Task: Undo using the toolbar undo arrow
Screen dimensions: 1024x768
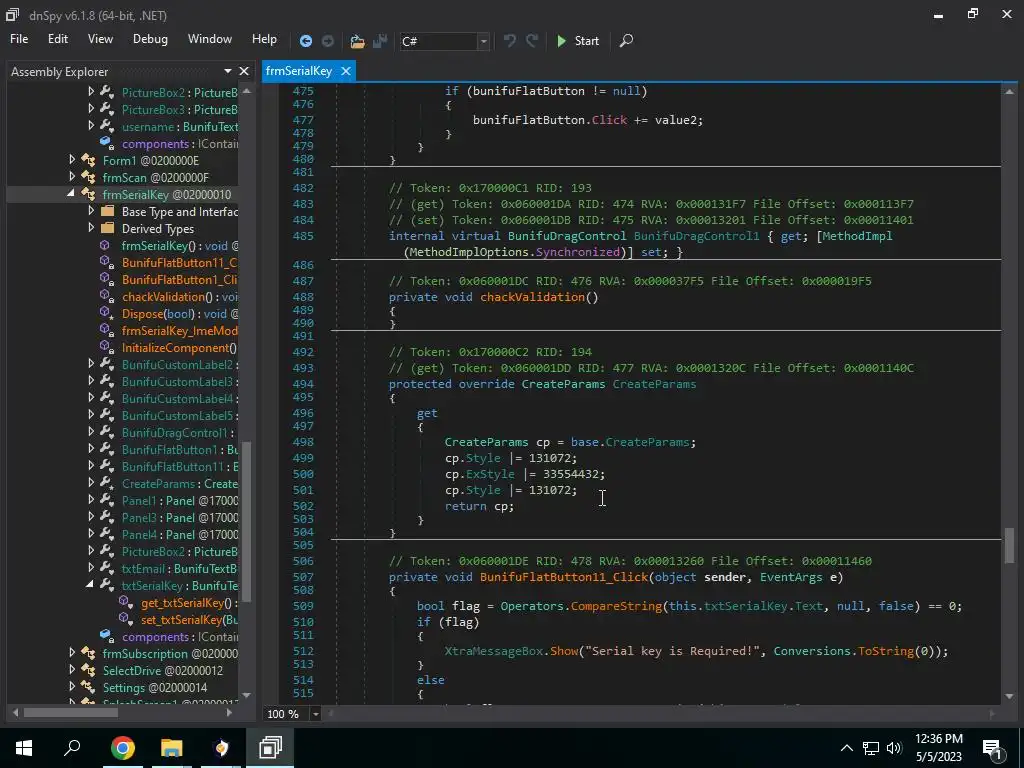Action: click(509, 40)
